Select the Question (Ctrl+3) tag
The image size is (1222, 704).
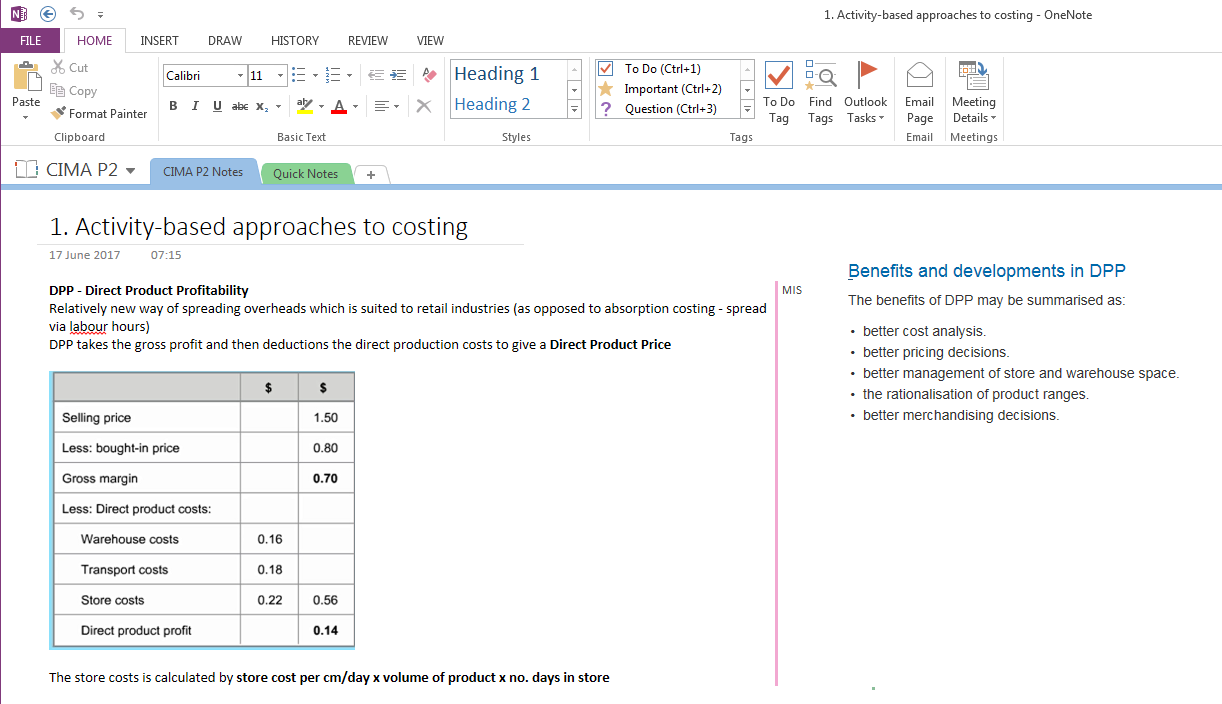pos(670,109)
